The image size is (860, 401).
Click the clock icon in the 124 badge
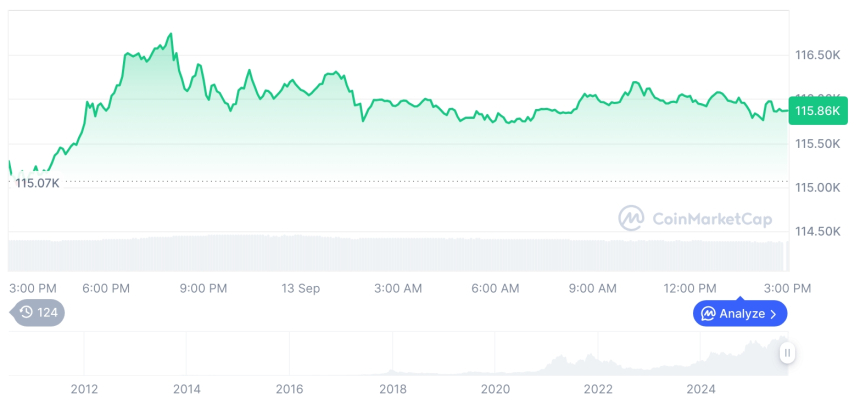pyautogui.click(x=26, y=313)
